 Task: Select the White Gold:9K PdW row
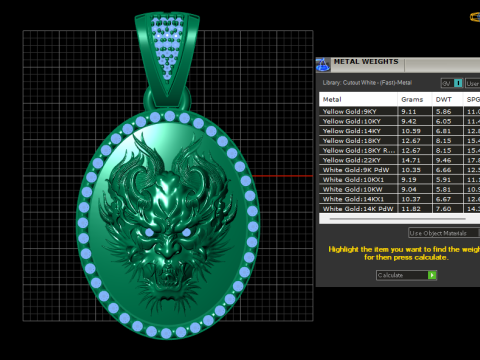400,170
